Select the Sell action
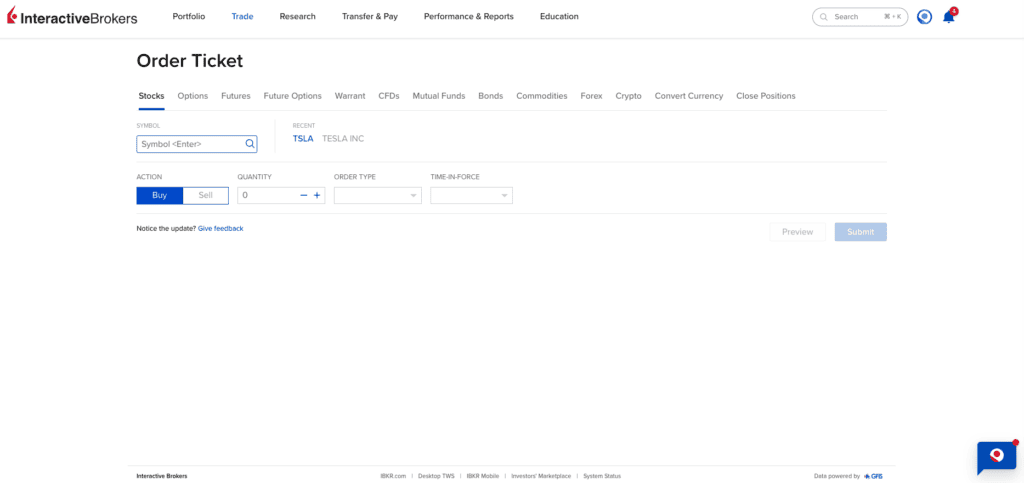Viewport: 1024px width, 483px height. point(206,195)
